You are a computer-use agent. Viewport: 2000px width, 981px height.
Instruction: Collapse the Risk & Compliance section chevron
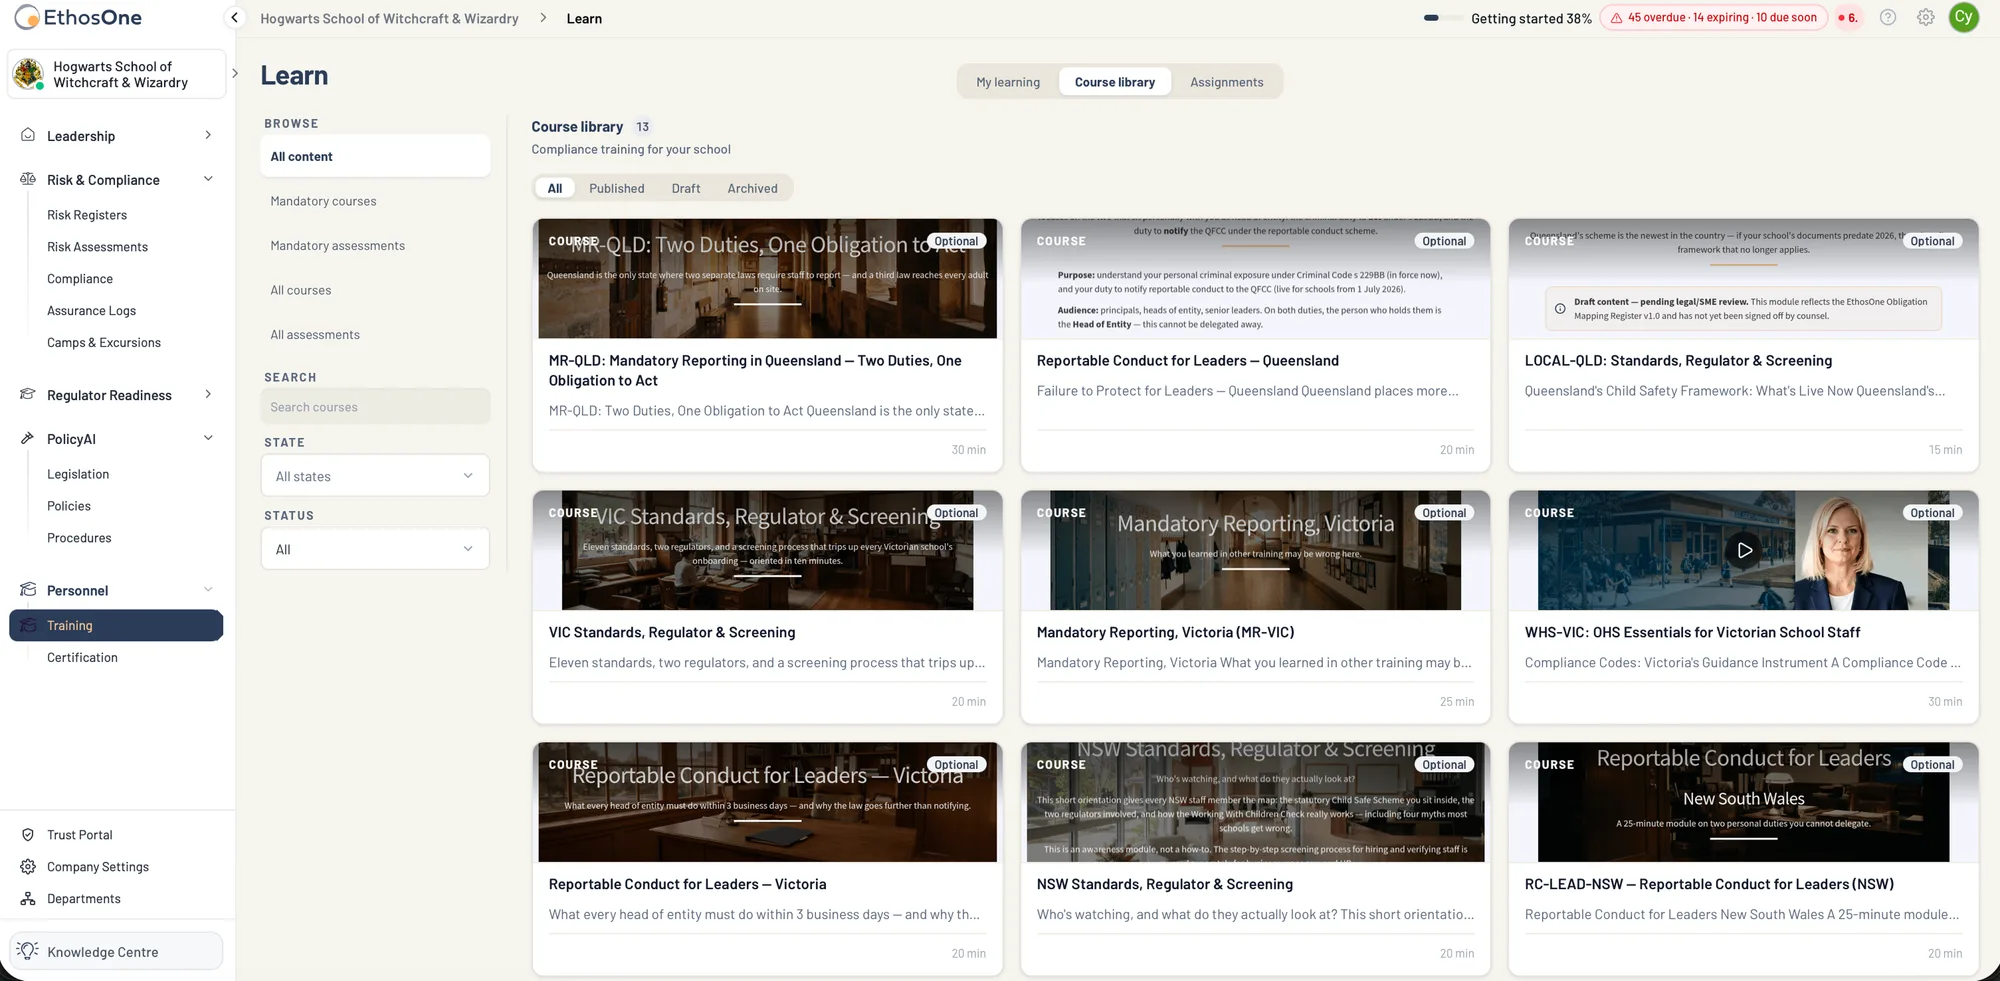point(208,179)
